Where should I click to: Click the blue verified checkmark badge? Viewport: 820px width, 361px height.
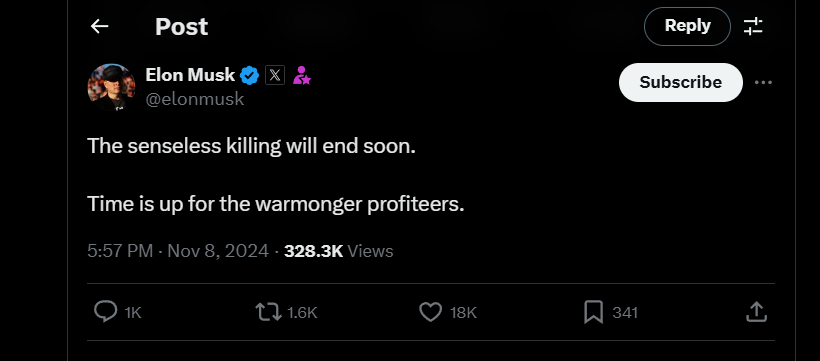click(x=249, y=76)
